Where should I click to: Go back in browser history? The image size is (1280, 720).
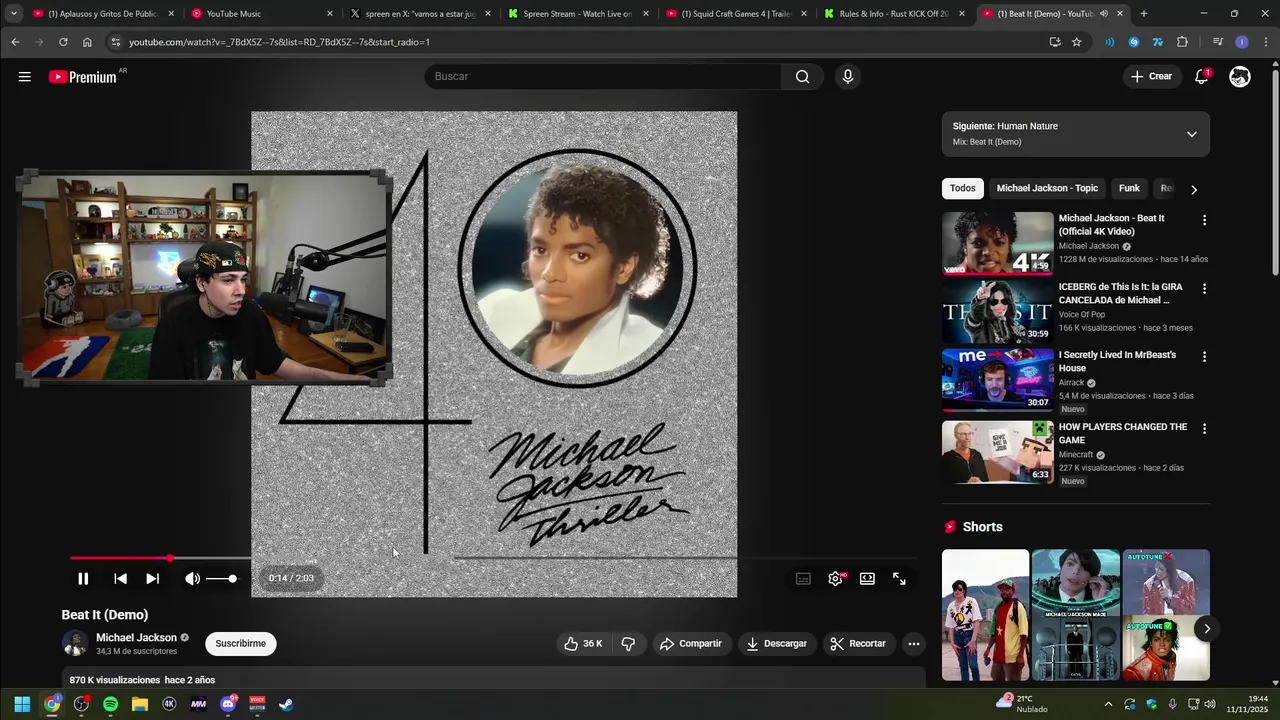tap(15, 42)
